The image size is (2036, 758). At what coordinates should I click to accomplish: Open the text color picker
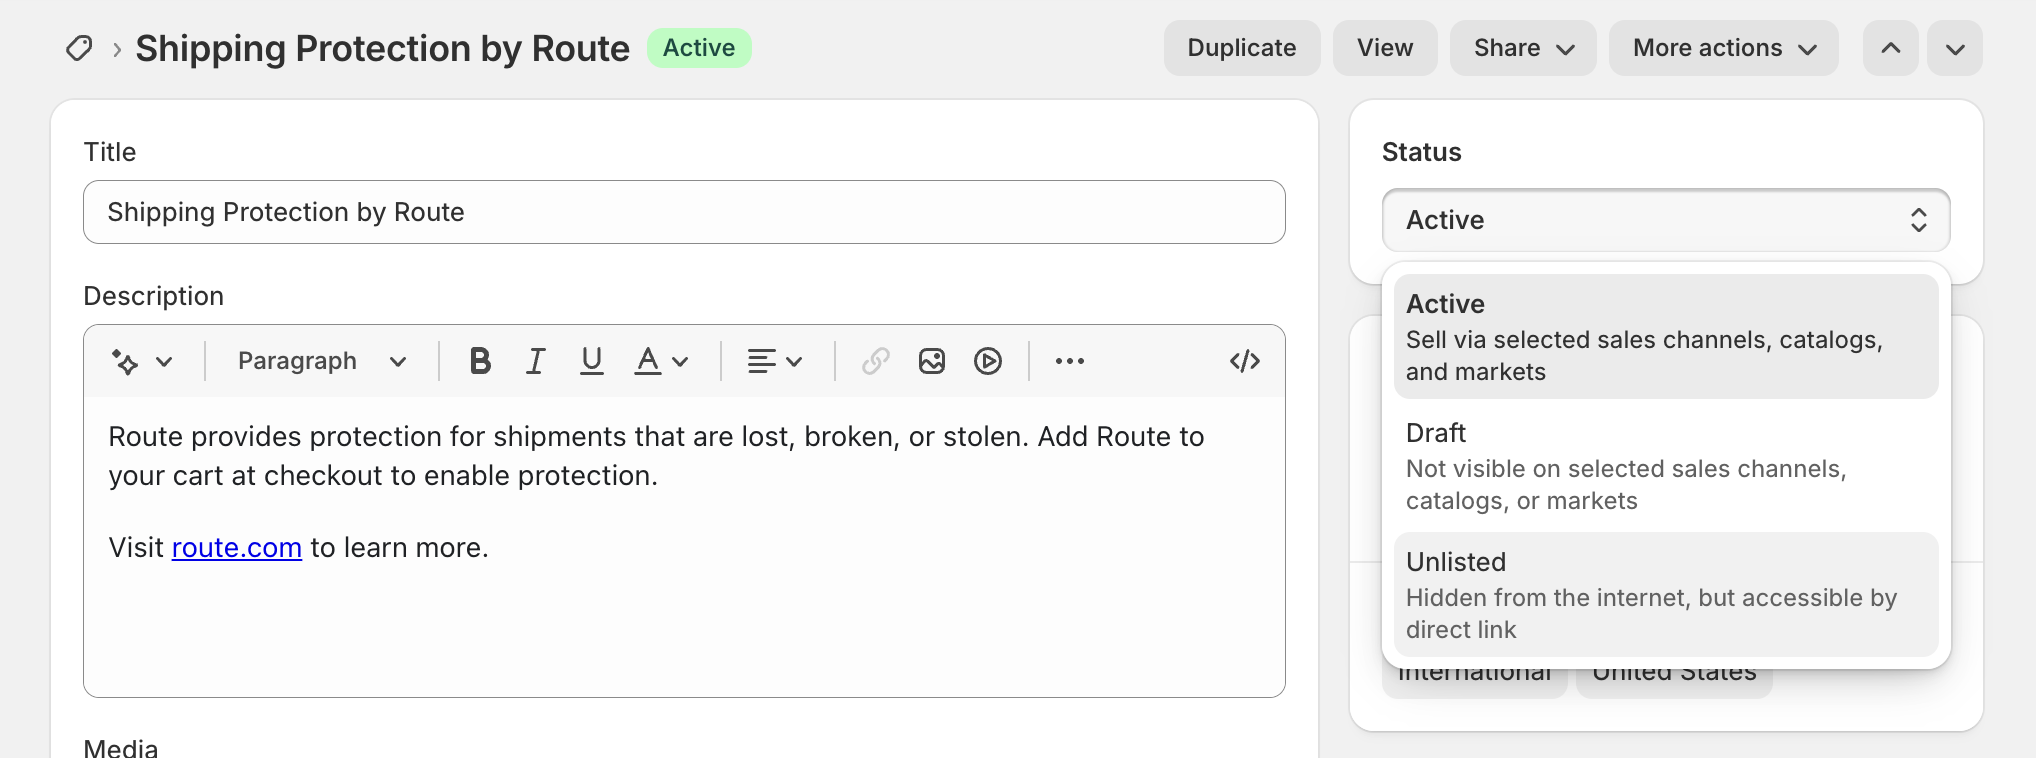click(x=661, y=361)
